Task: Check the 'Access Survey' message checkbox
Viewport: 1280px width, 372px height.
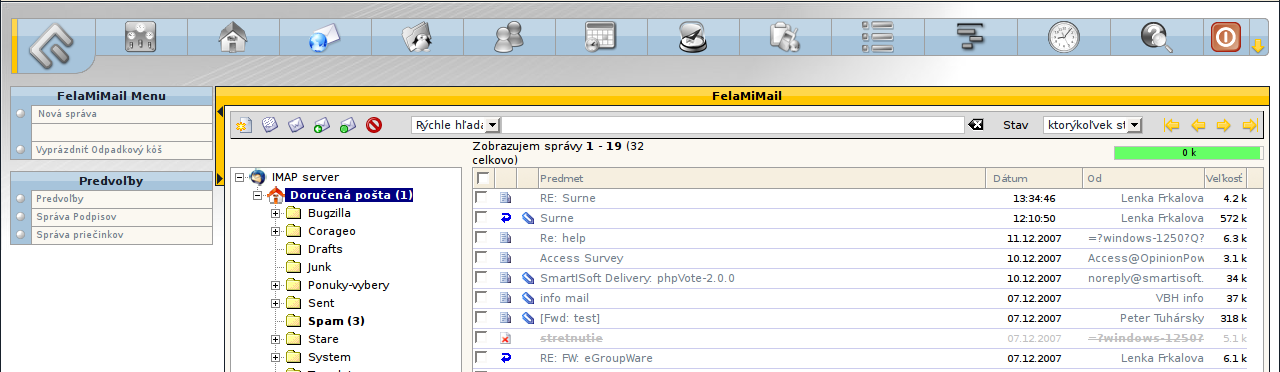Action: (482, 257)
